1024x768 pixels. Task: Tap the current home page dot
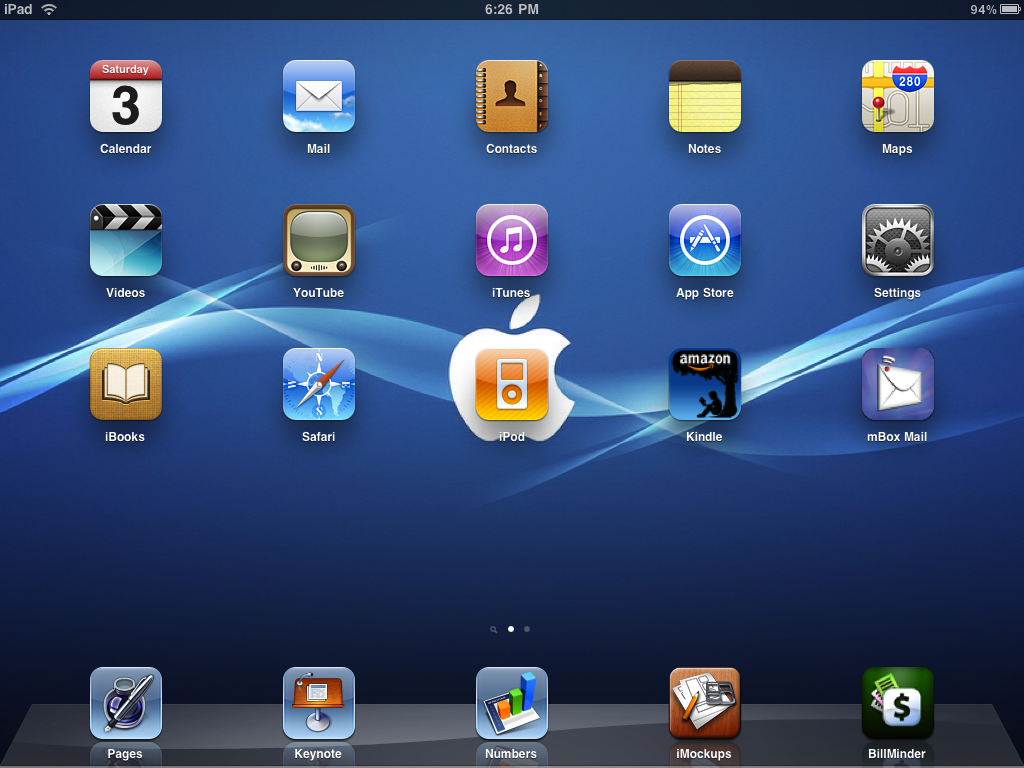click(x=511, y=629)
